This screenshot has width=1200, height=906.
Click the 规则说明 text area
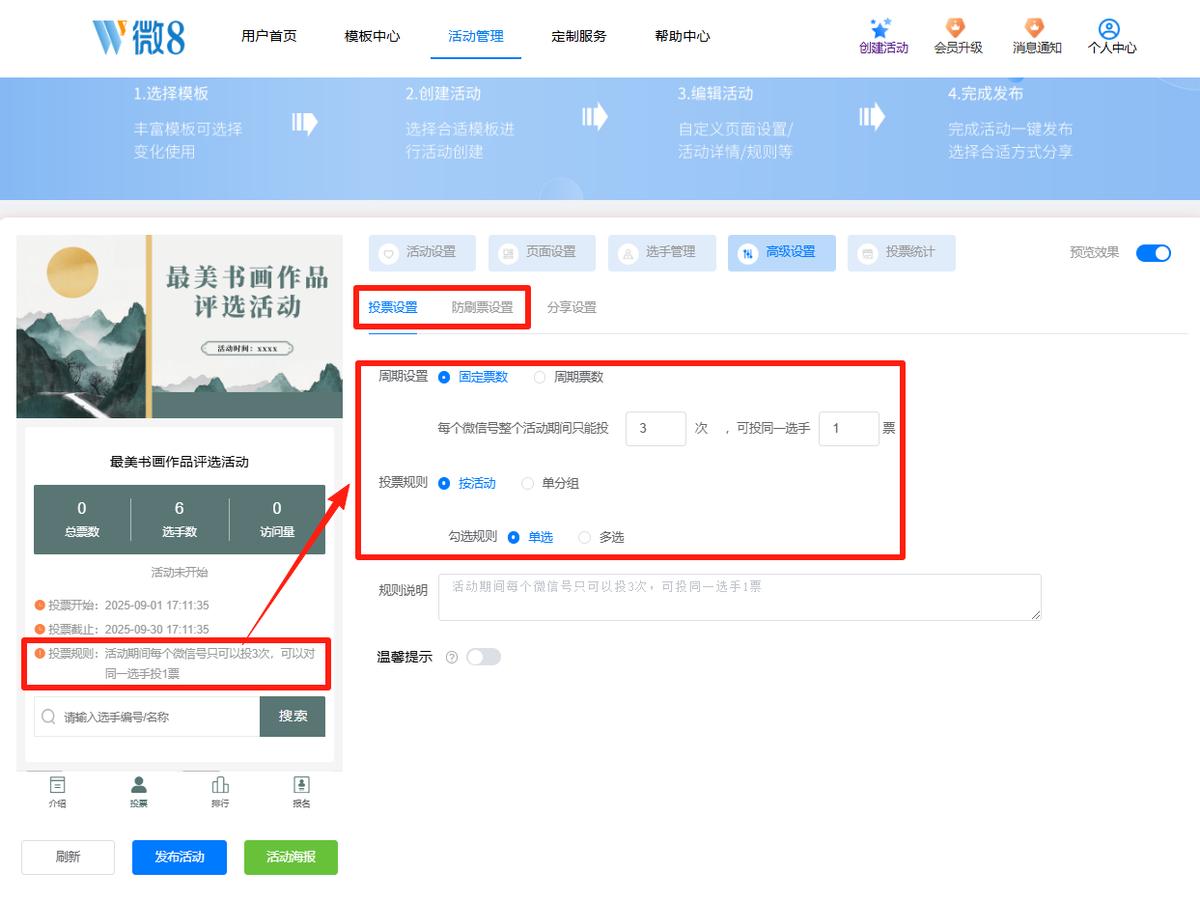(x=740, y=597)
